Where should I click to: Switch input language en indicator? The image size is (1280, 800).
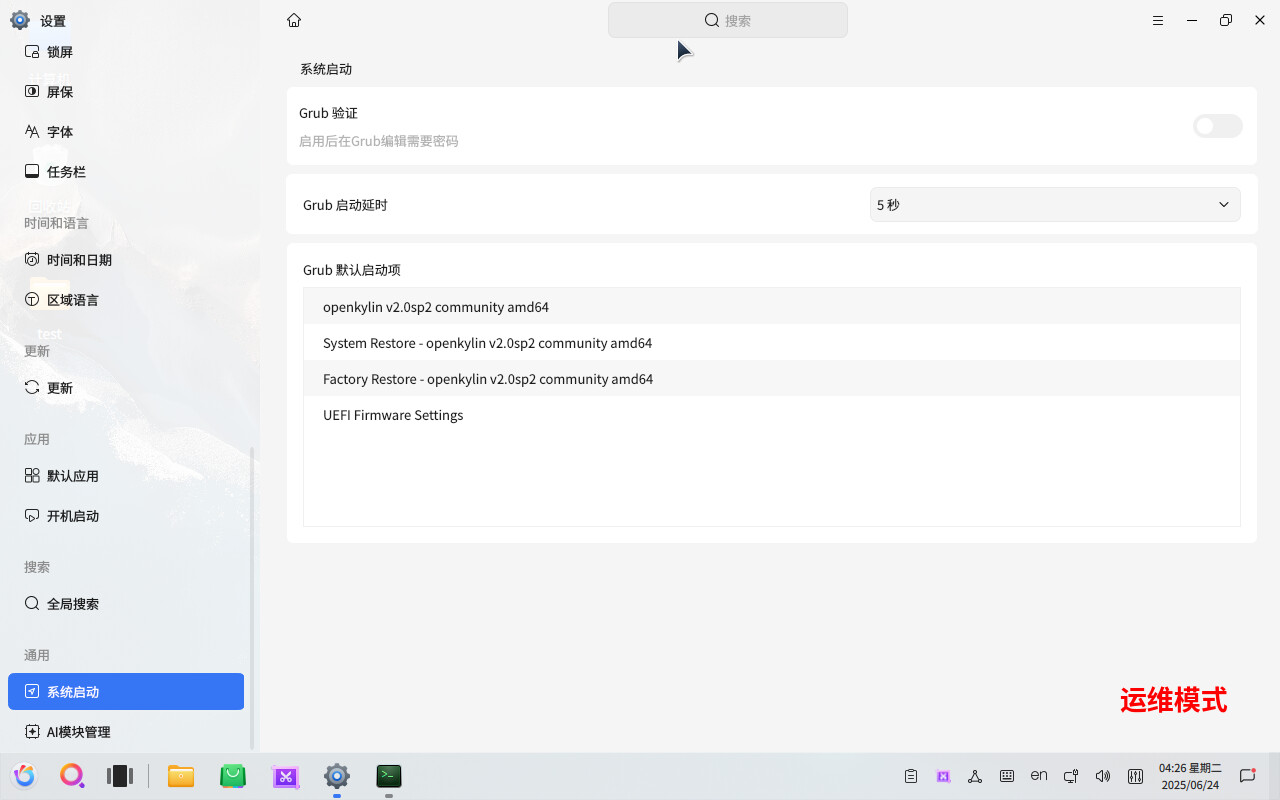[1039, 775]
